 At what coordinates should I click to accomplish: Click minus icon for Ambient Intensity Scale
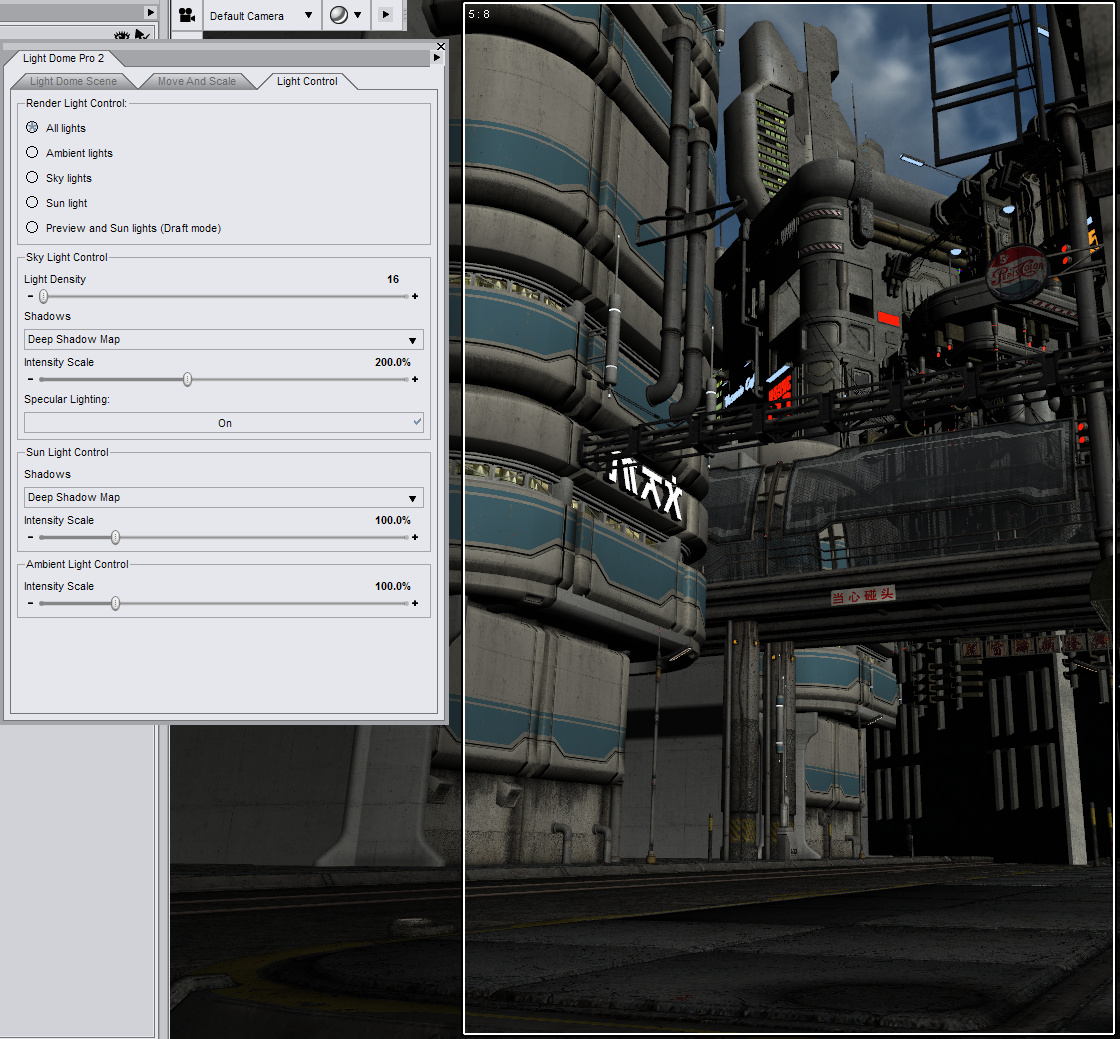tap(30, 604)
